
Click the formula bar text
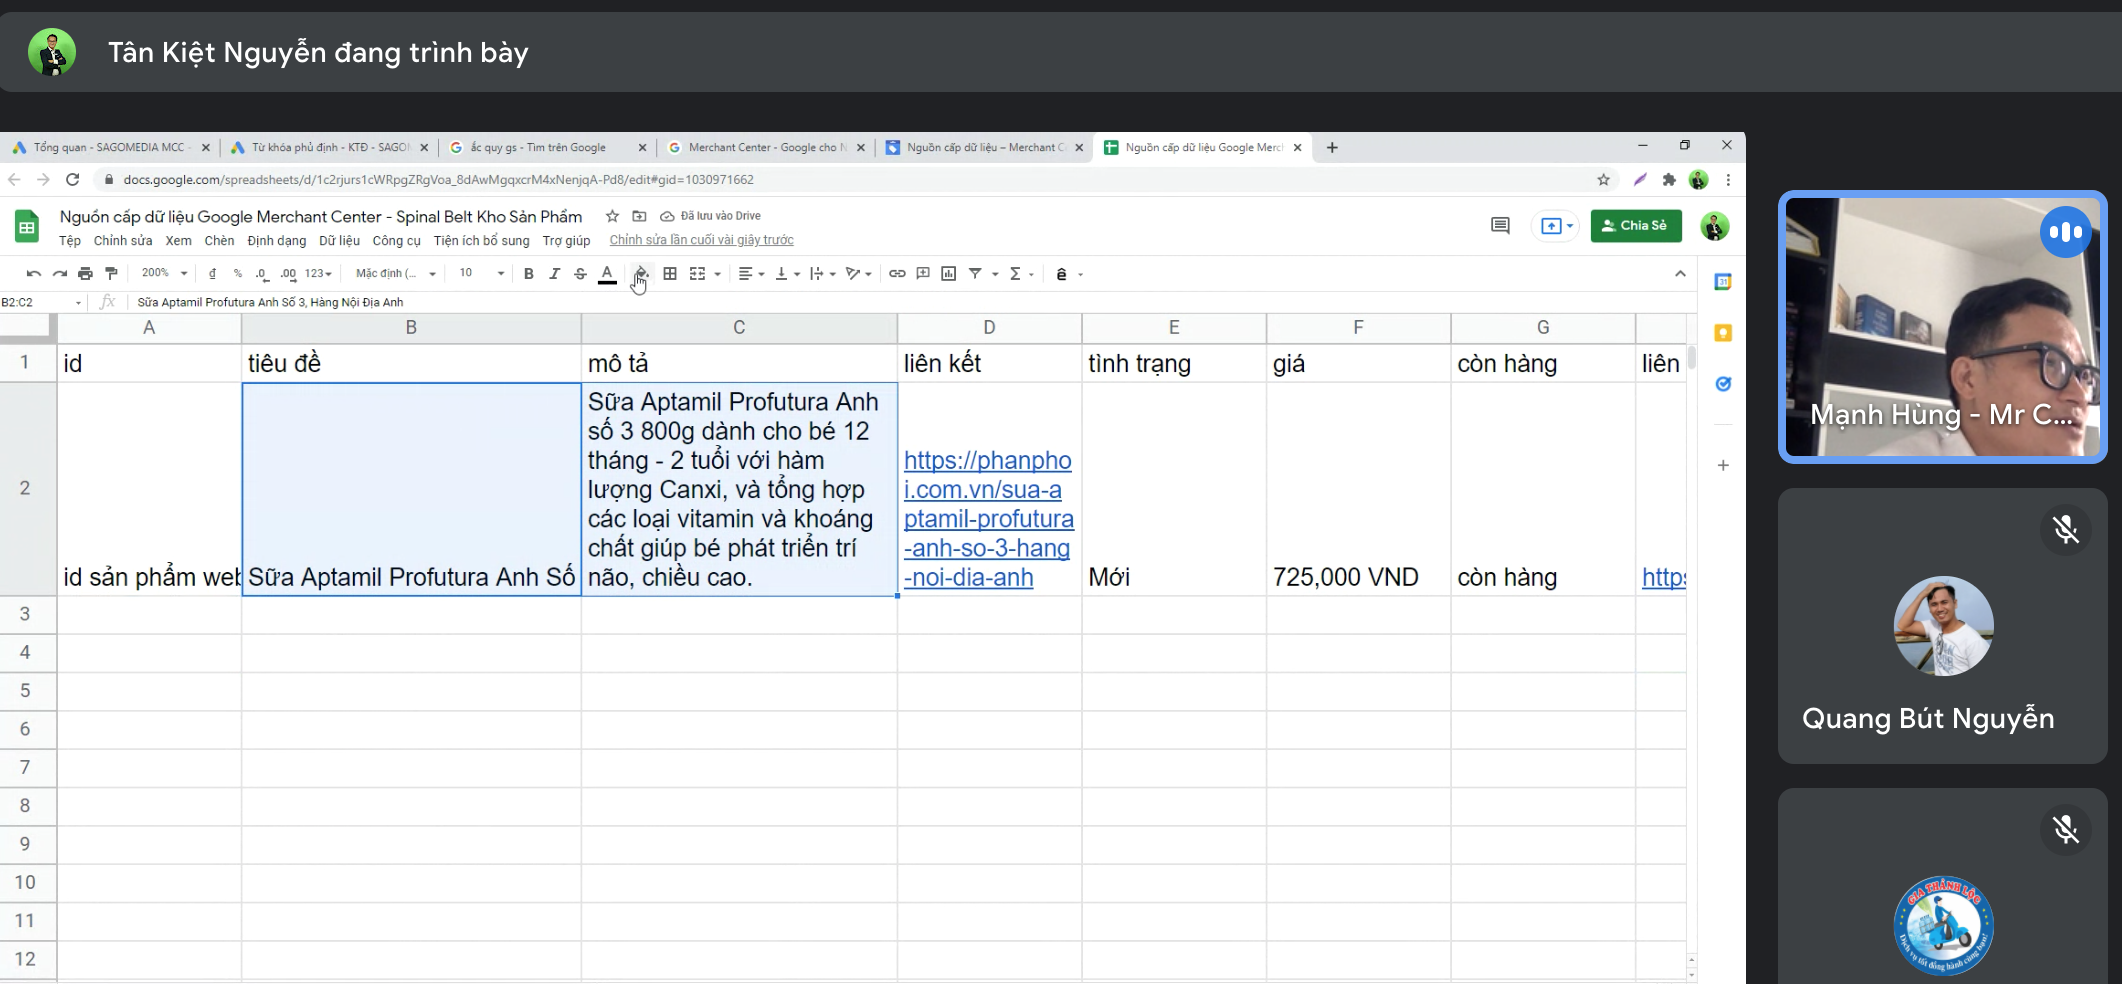[270, 302]
